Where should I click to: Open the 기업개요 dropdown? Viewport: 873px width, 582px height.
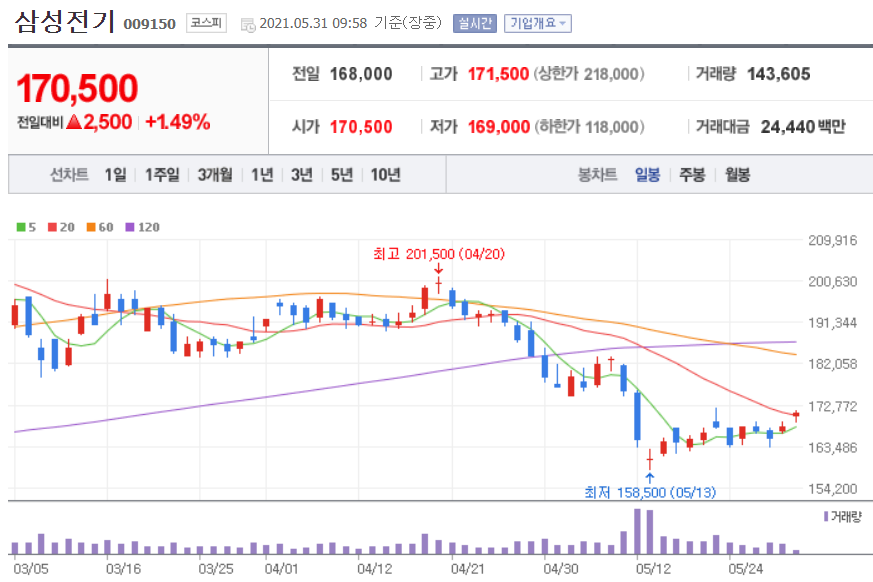538,23
